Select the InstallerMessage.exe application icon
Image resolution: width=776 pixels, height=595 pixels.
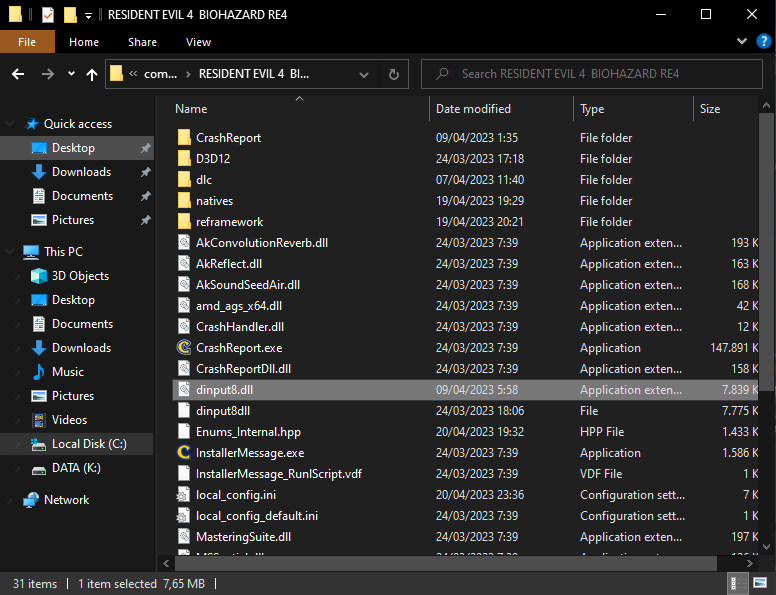184,452
